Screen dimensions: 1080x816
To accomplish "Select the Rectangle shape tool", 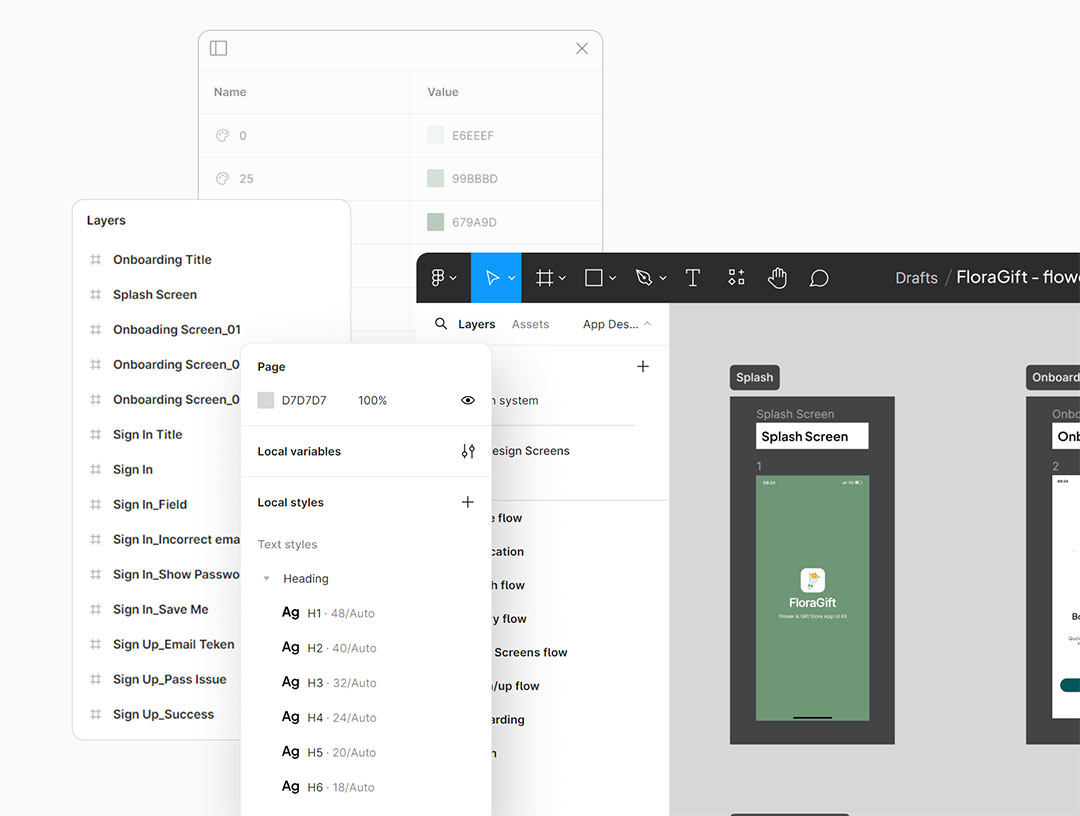I will [x=594, y=278].
